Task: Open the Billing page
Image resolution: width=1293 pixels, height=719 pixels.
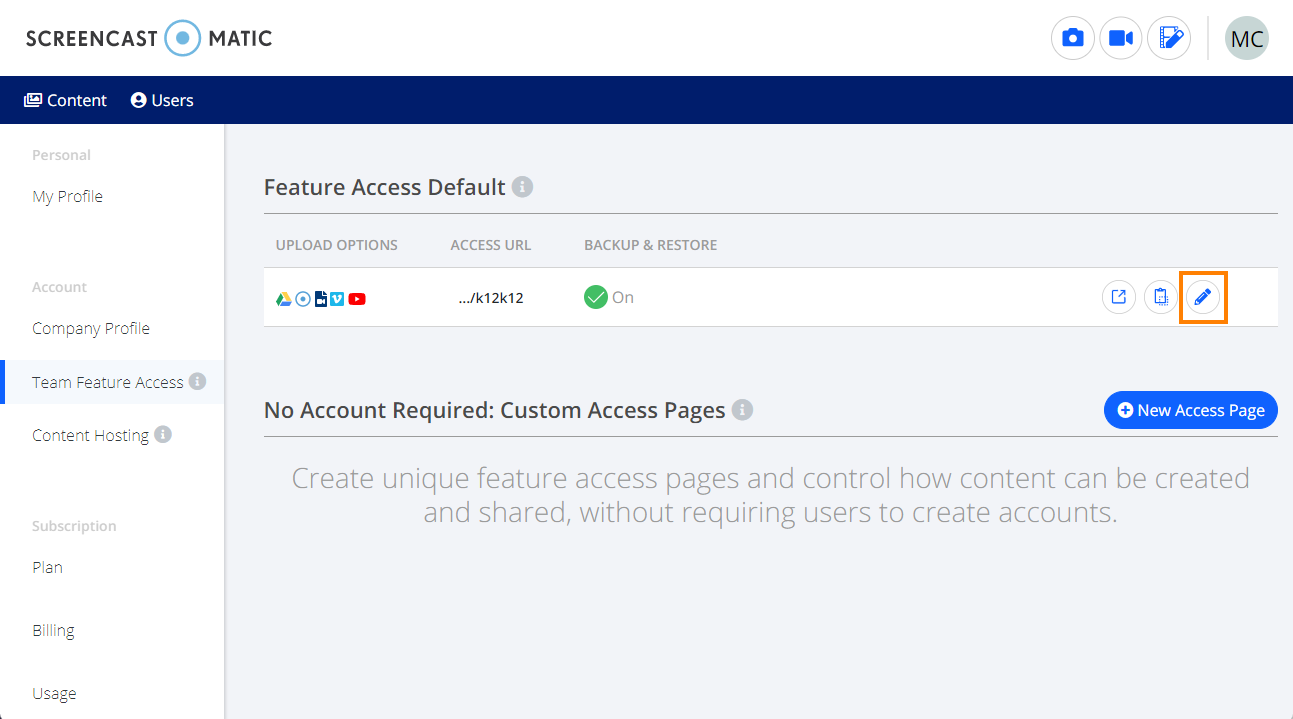Action: pyautogui.click(x=53, y=630)
